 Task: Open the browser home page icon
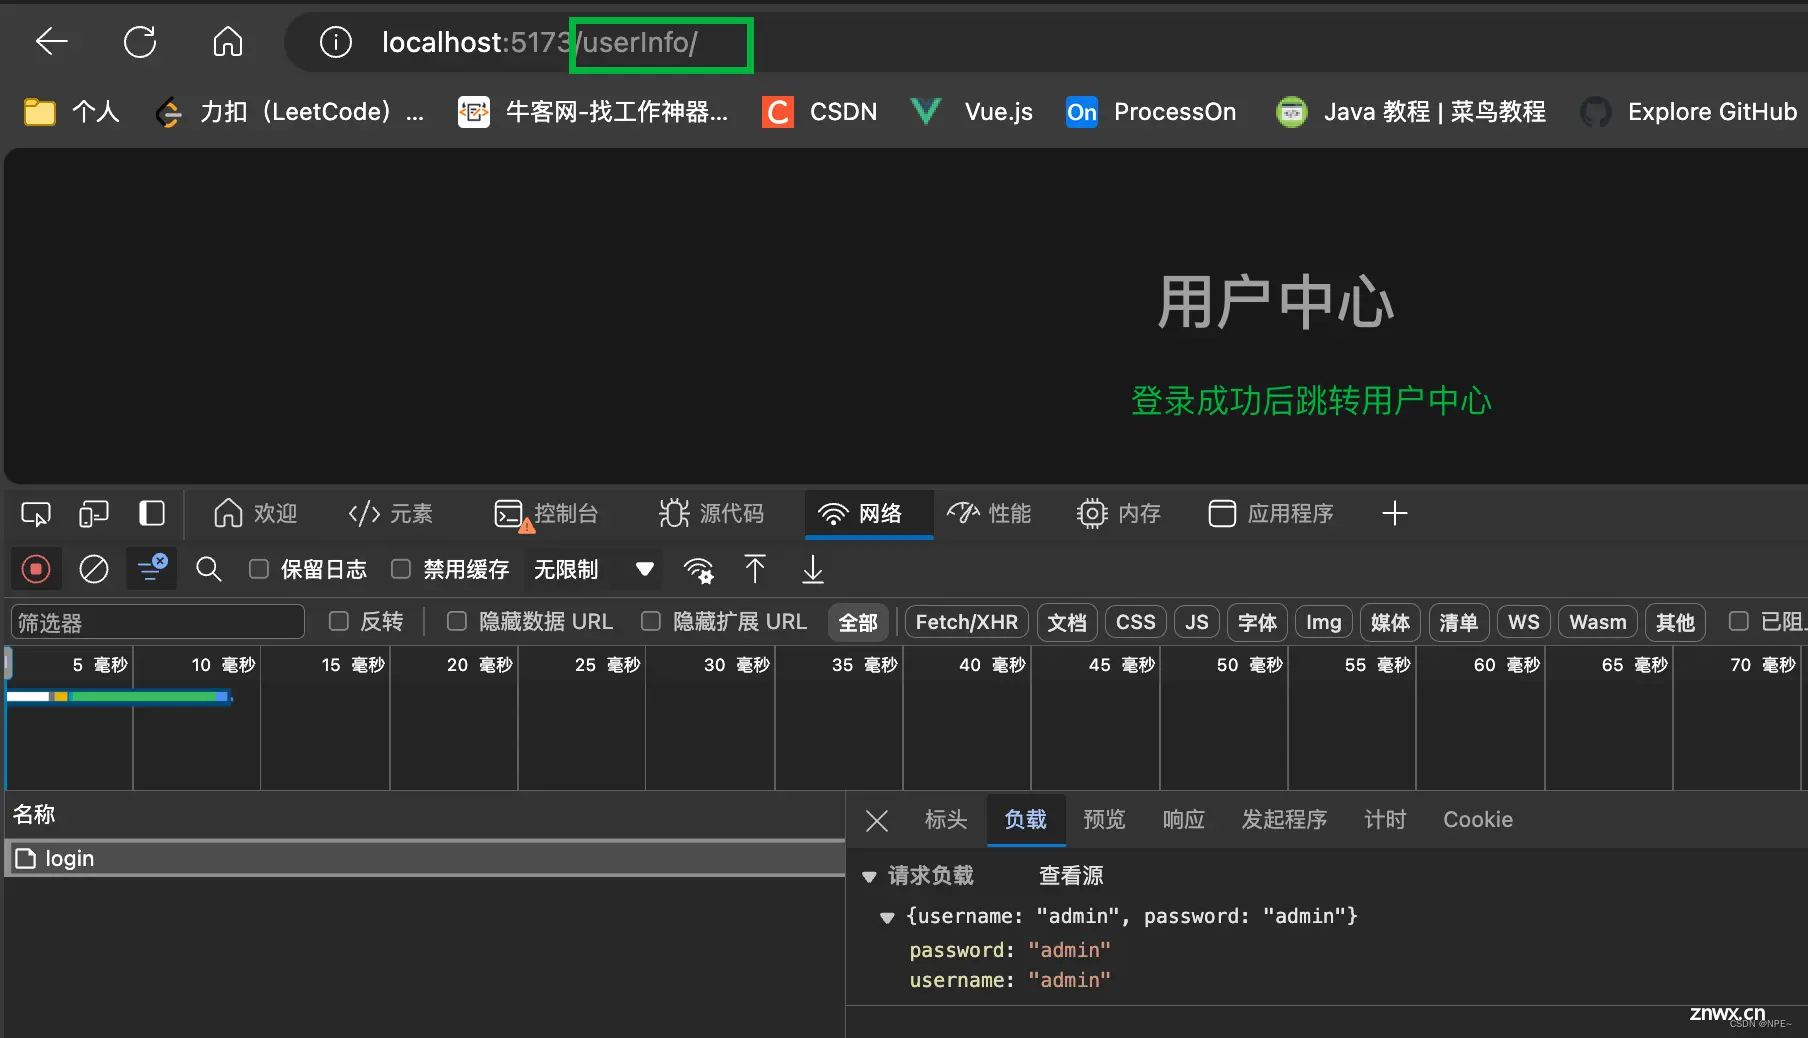pos(228,42)
